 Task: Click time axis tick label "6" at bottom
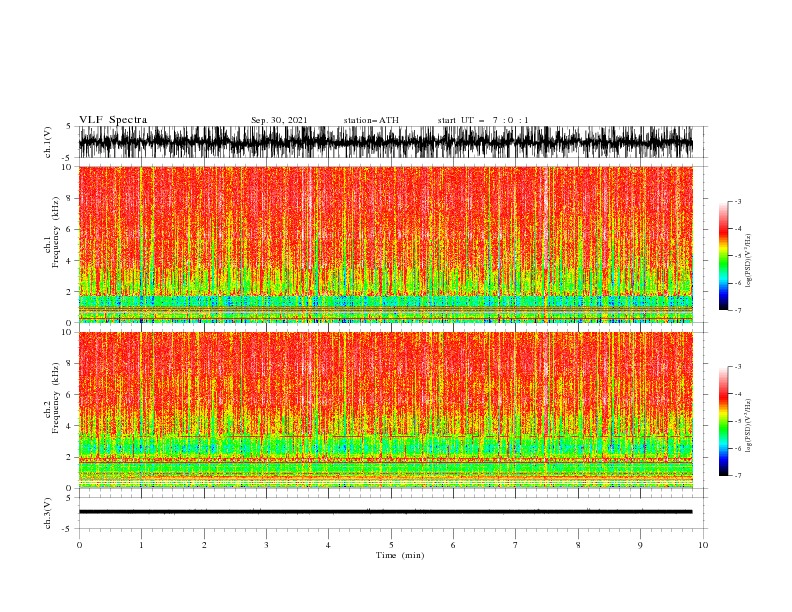point(453,545)
